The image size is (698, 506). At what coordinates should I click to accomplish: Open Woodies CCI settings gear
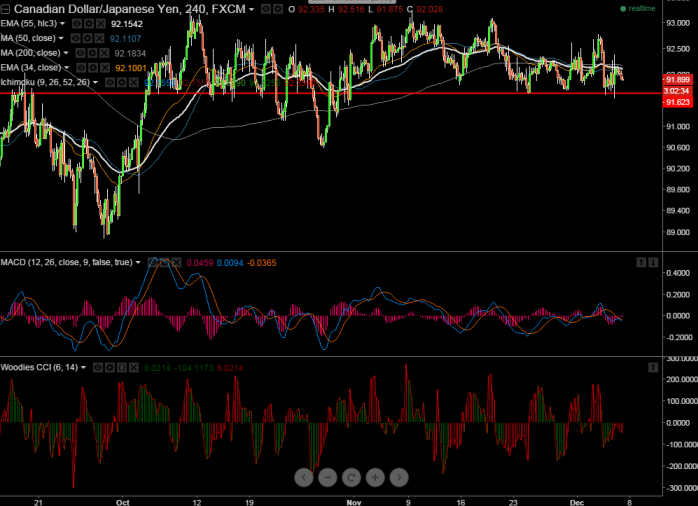pos(110,368)
